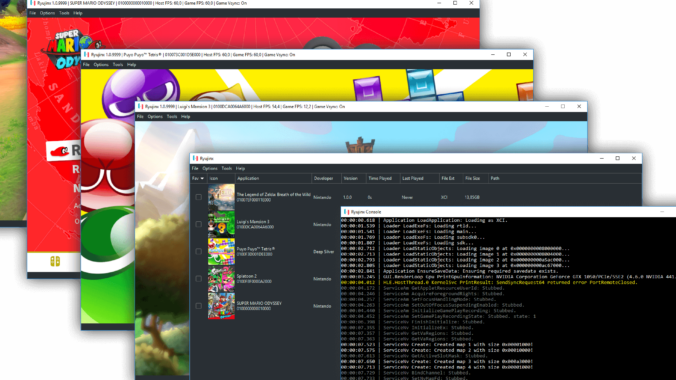Toggle favorite checkbox for Luigi's Mansion 3

(198, 224)
